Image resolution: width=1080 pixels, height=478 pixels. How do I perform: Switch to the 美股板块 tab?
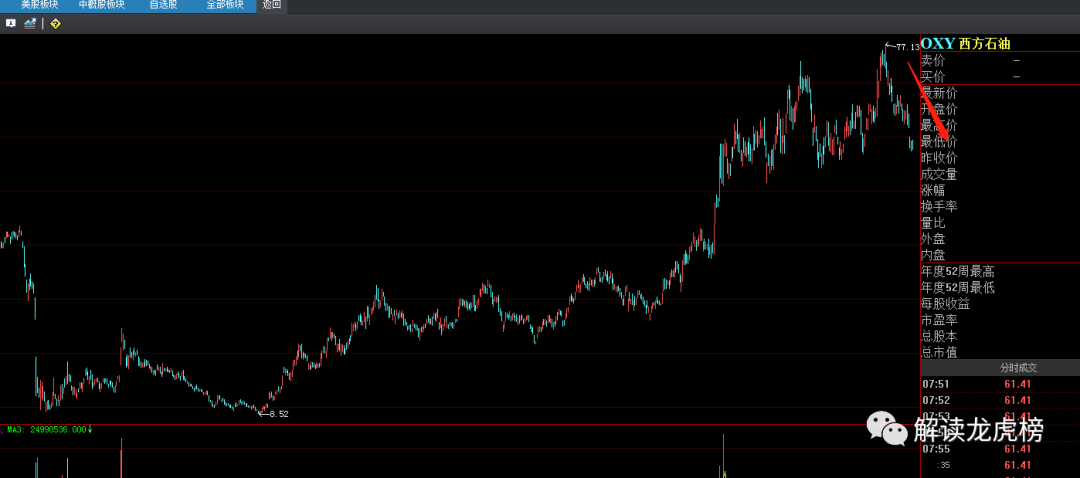click(x=39, y=5)
